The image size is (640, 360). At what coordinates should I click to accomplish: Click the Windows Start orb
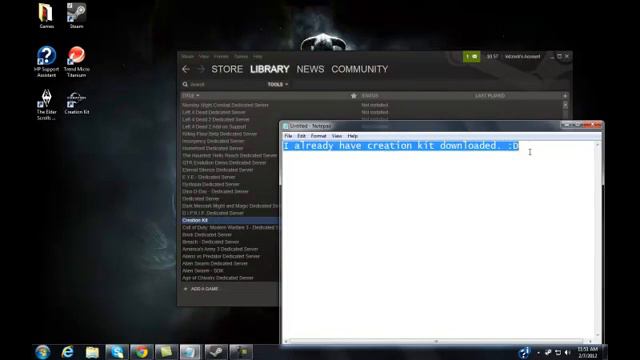tap(43, 352)
